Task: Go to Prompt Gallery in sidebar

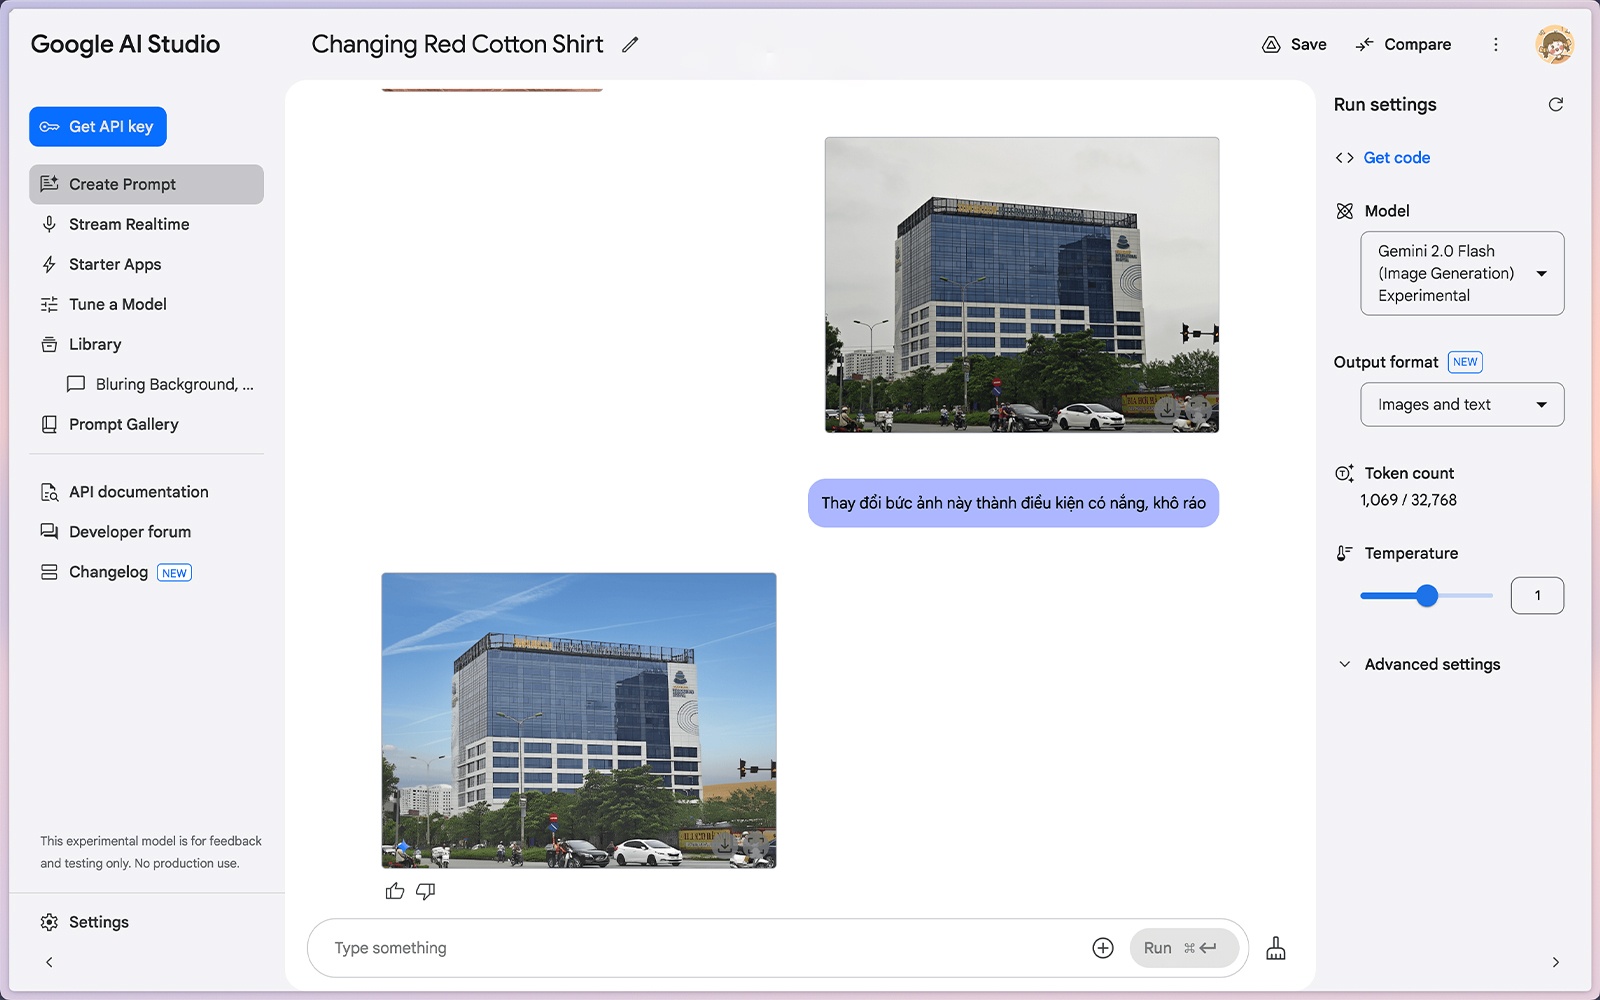Action: point(123,424)
